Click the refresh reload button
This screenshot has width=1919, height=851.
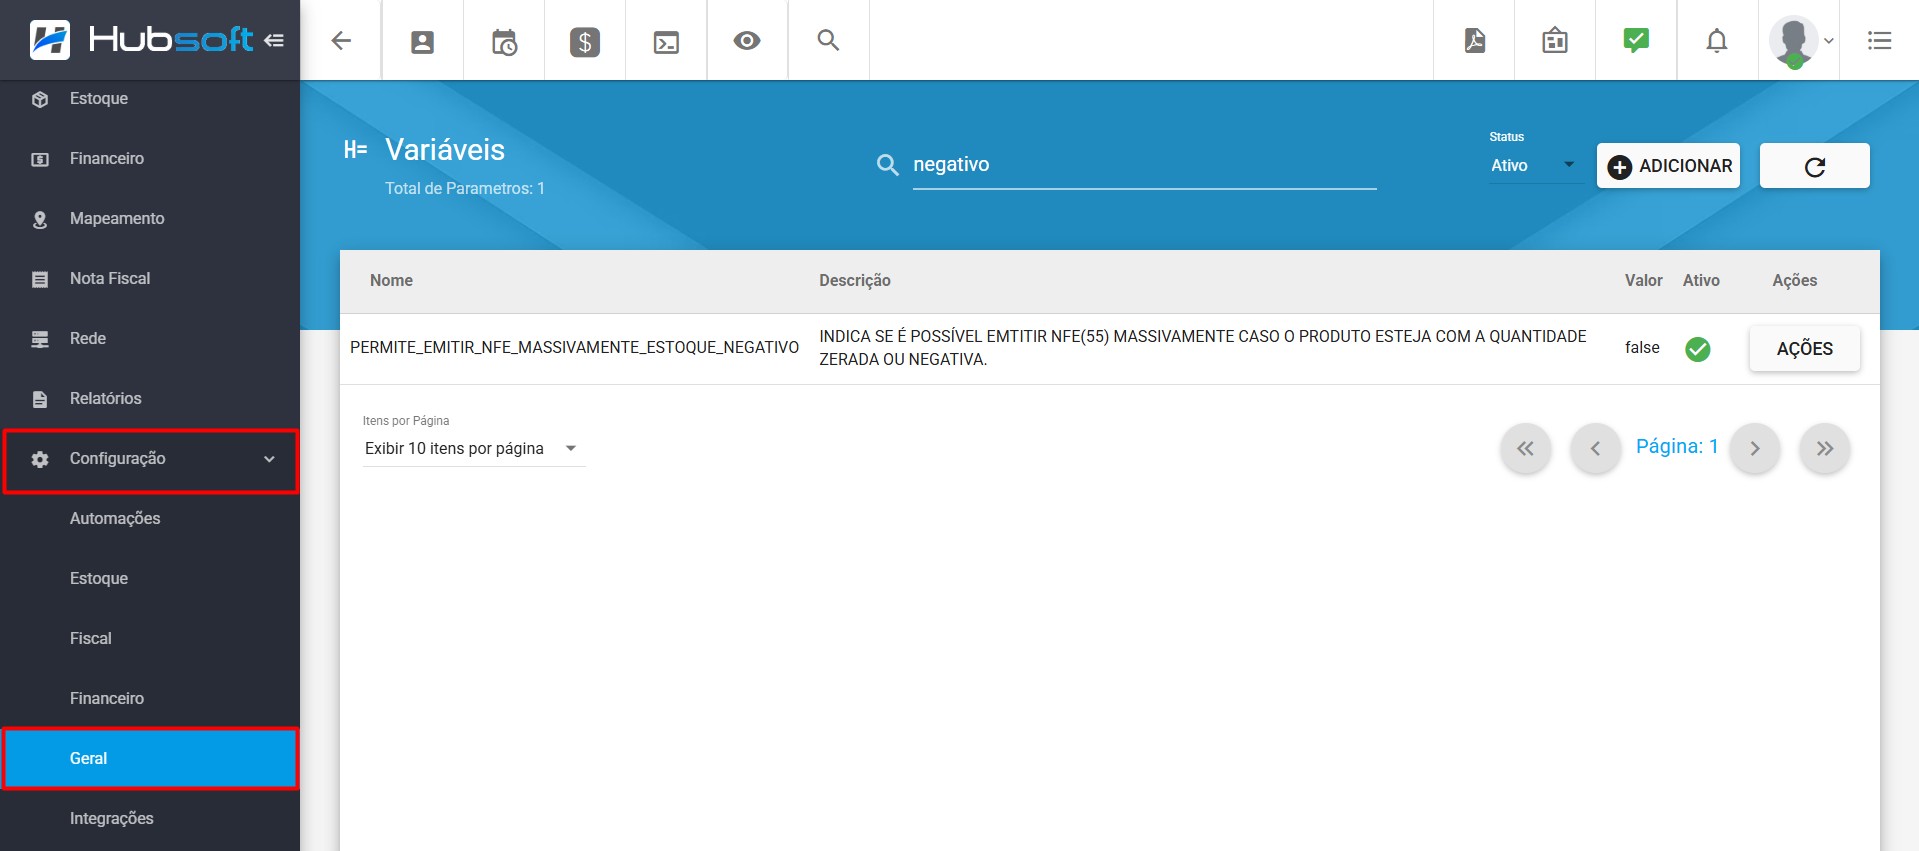(1814, 166)
